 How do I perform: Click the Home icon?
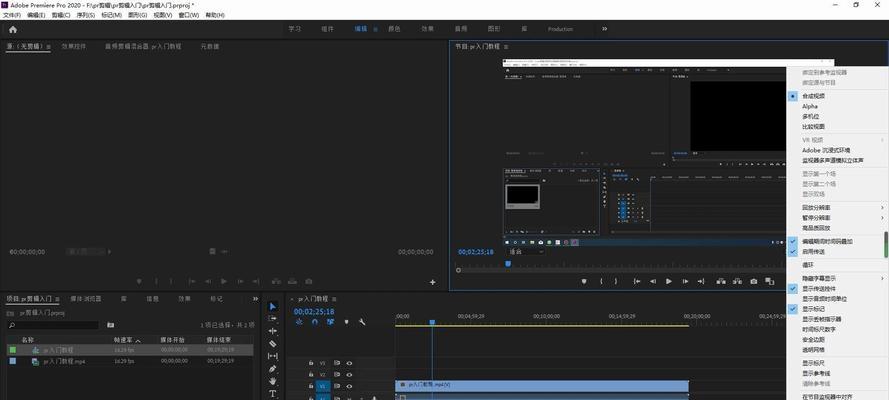(x=12, y=29)
